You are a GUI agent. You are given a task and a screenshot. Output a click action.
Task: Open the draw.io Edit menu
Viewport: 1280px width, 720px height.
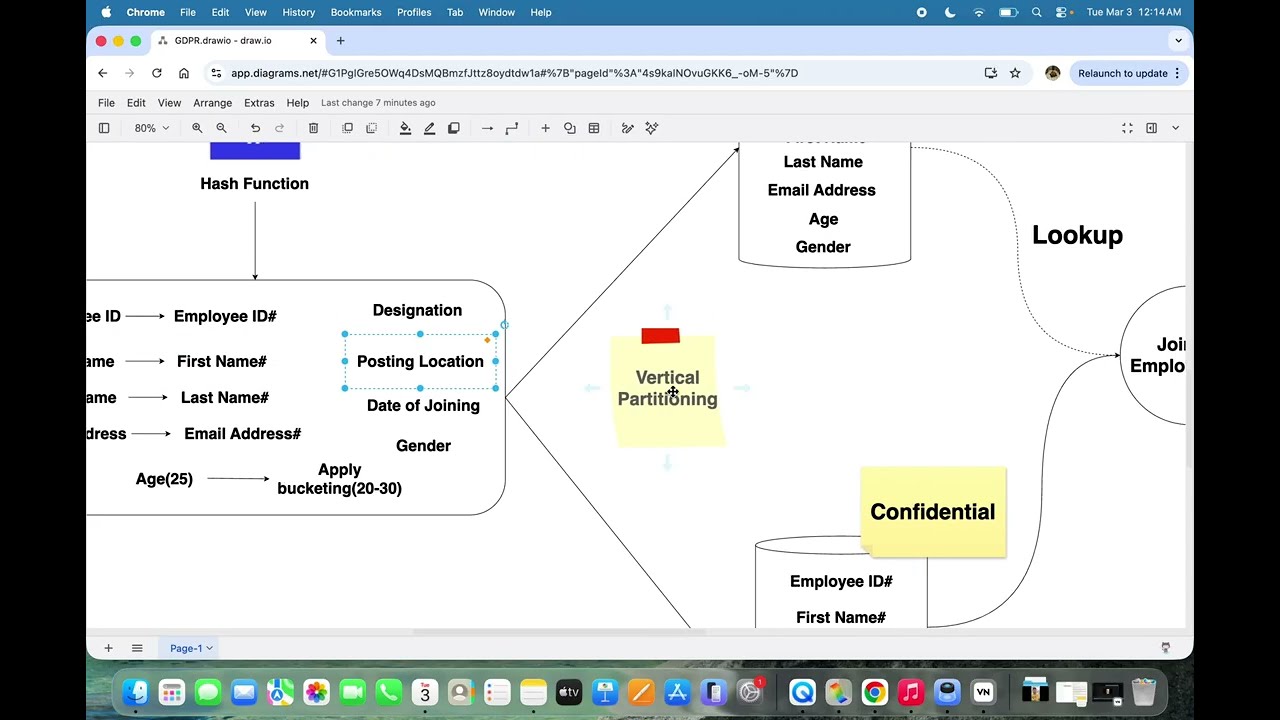(136, 103)
